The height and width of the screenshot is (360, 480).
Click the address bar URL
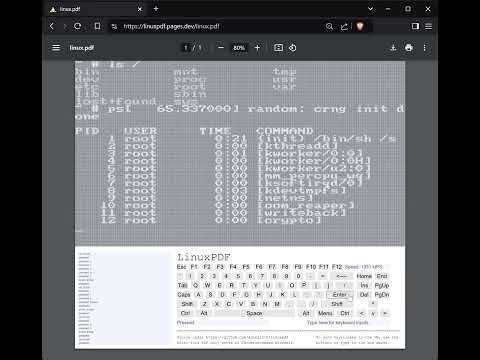[171, 26]
